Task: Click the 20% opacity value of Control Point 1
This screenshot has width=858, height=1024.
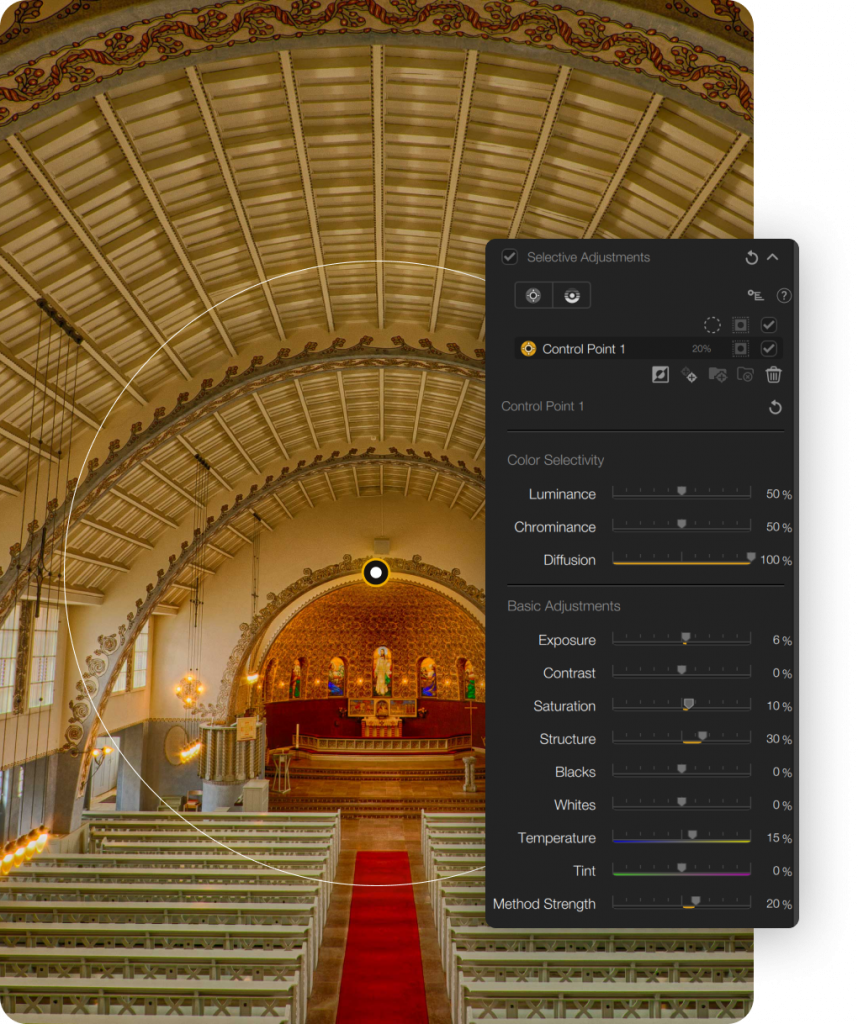Action: pos(703,348)
